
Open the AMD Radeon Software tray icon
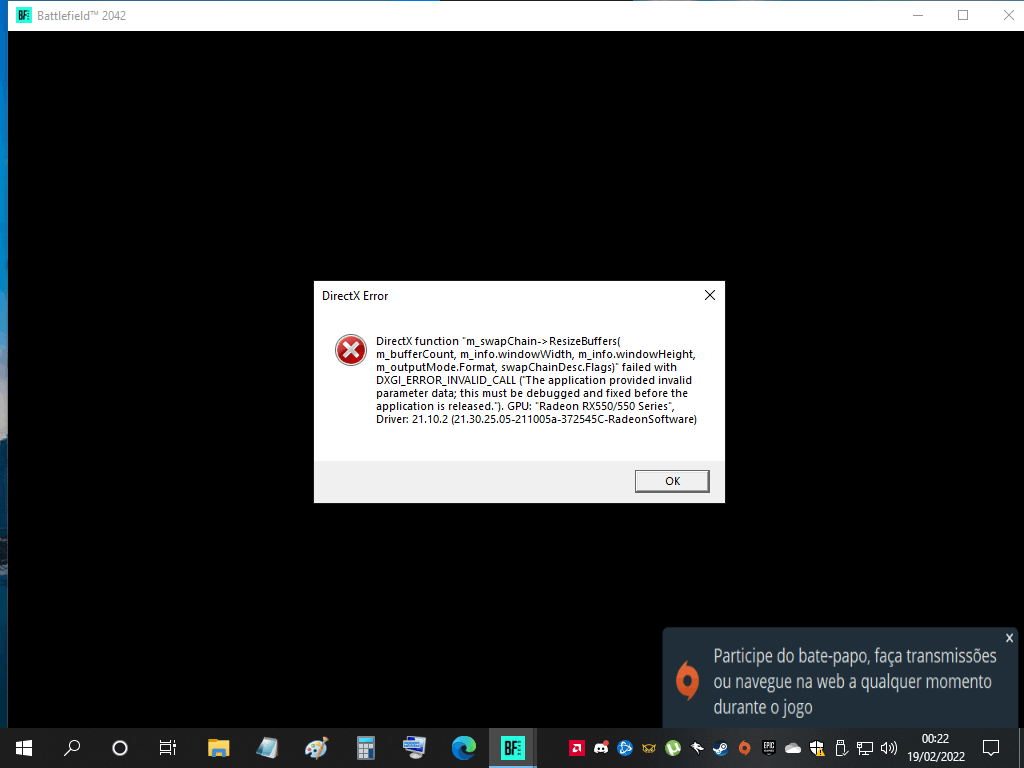coord(577,748)
